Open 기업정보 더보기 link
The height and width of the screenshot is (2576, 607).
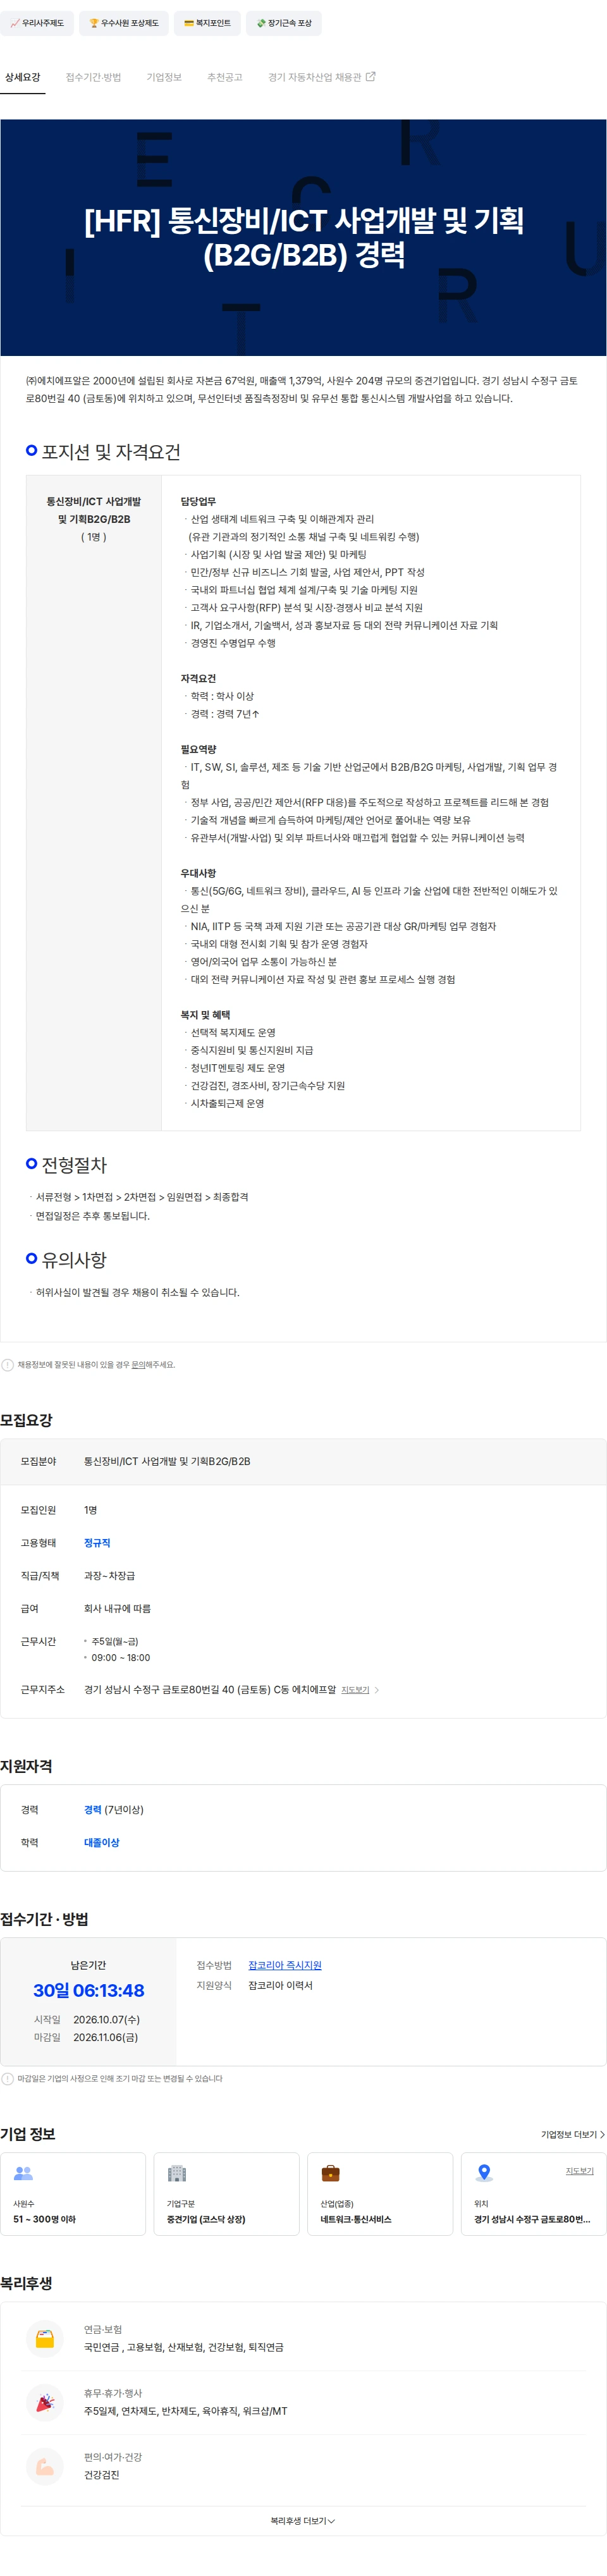click(573, 2134)
